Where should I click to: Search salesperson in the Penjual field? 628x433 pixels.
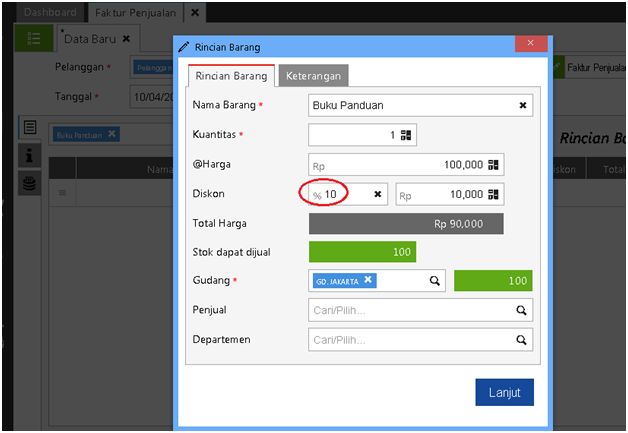pyautogui.click(x=521, y=310)
